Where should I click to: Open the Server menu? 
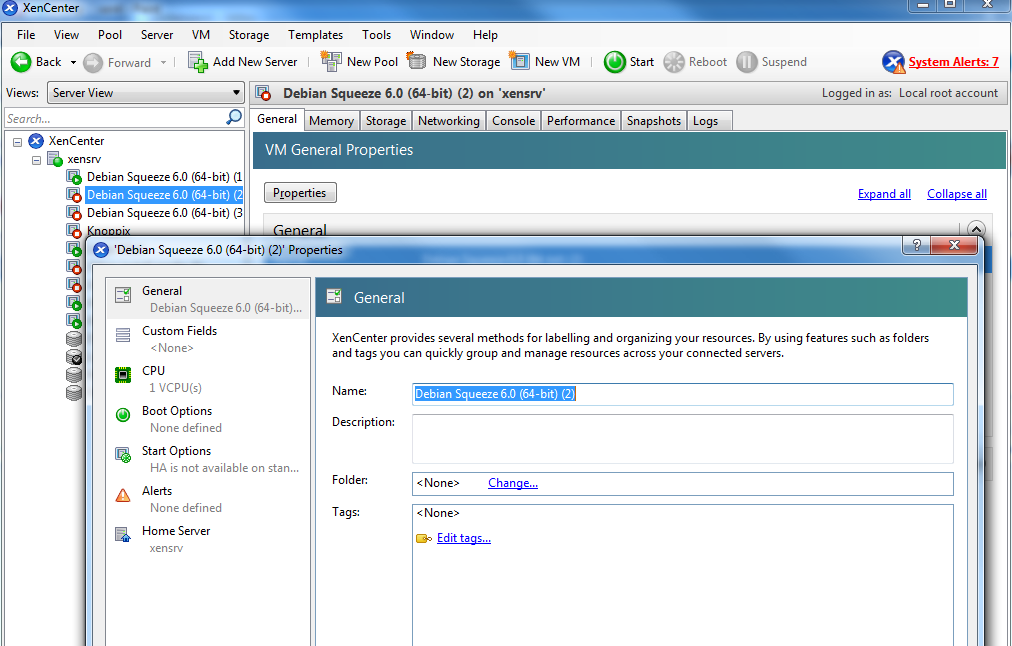tap(157, 35)
